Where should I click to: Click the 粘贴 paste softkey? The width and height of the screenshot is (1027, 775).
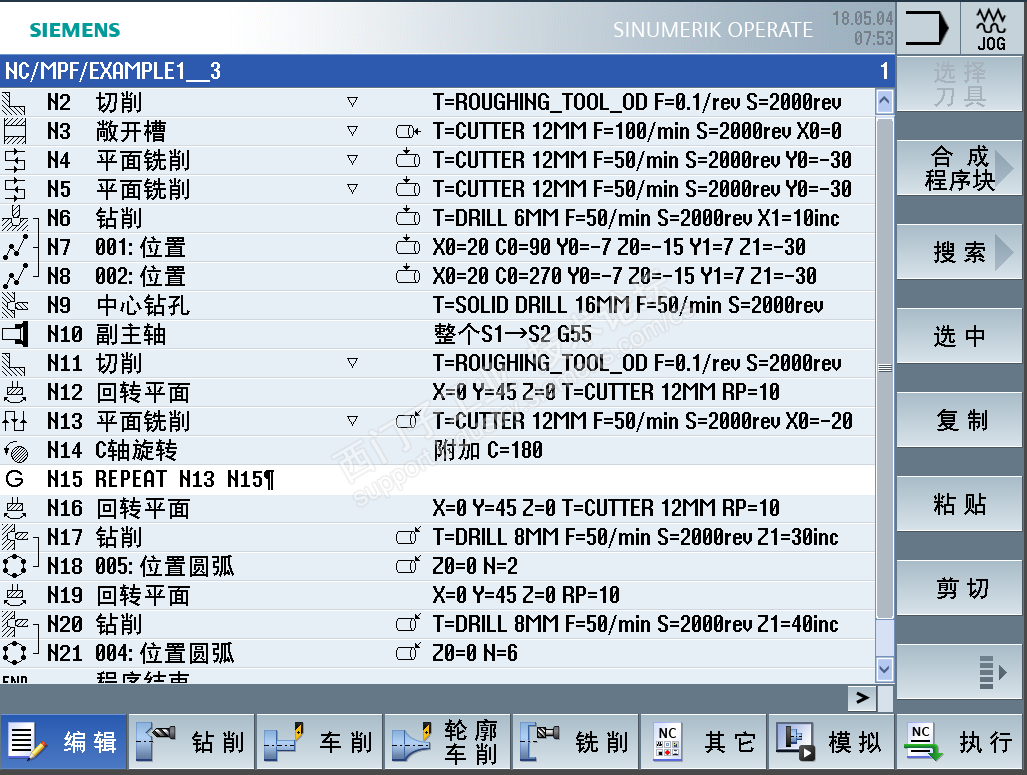[x=959, y=503]
